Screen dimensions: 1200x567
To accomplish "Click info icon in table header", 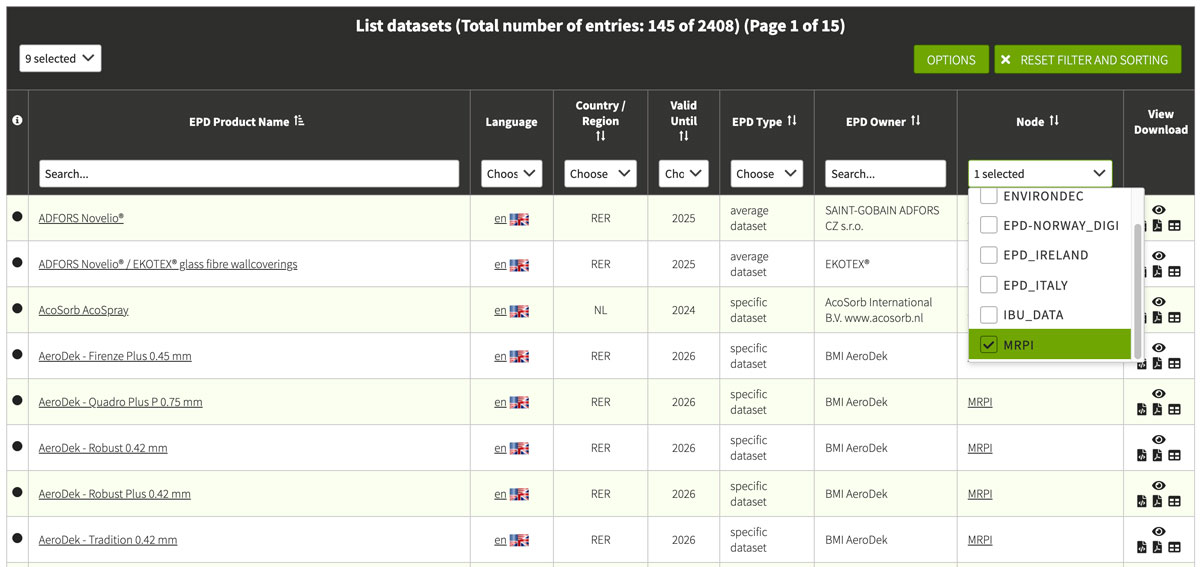I will (17, 120).
